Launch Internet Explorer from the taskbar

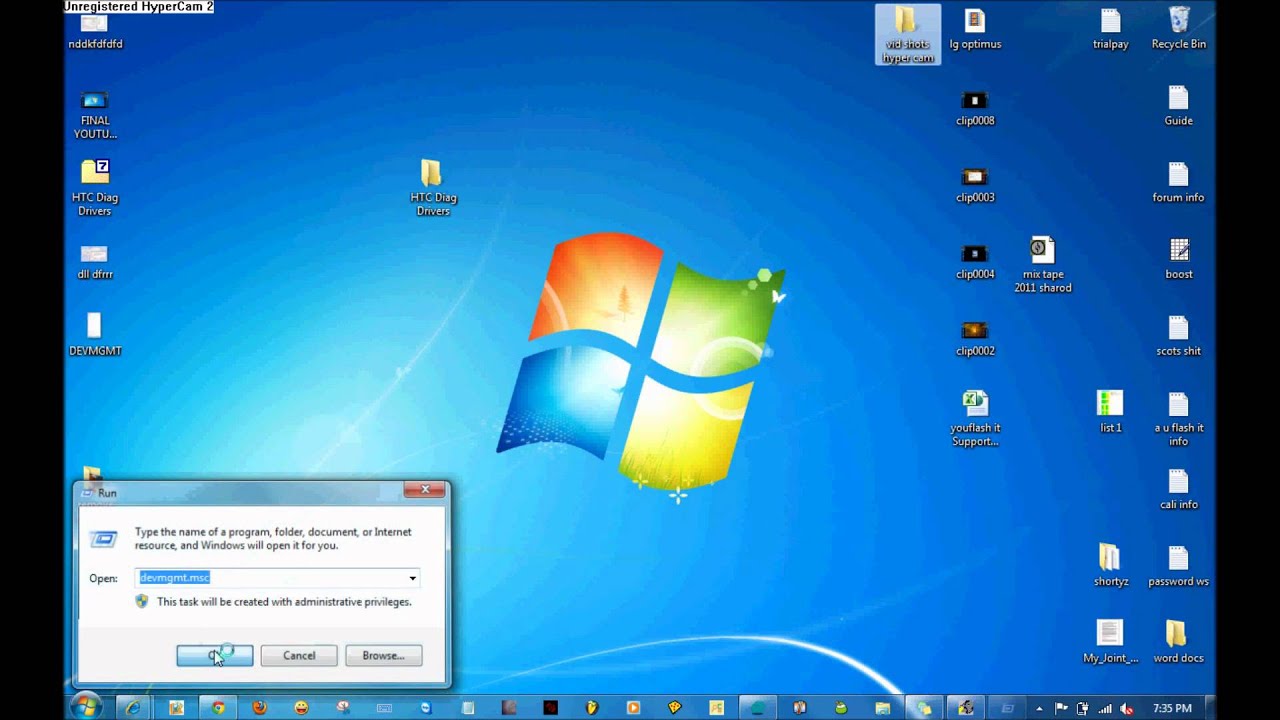point(133,707)
